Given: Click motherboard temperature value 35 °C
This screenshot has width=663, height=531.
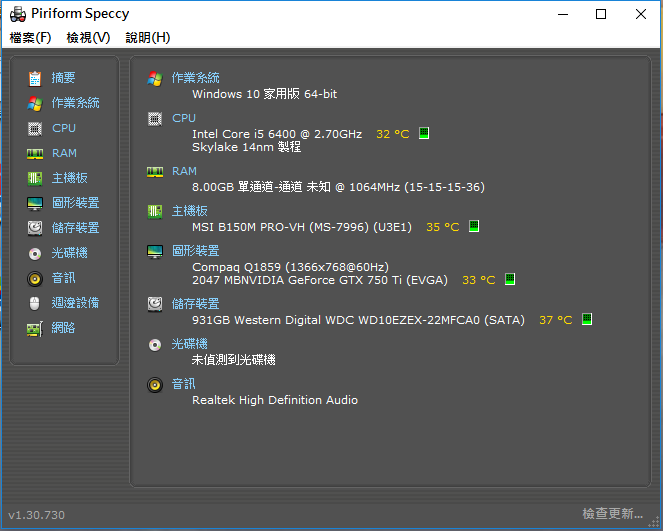Looking at the screenshot, I should tap(443, 227).
